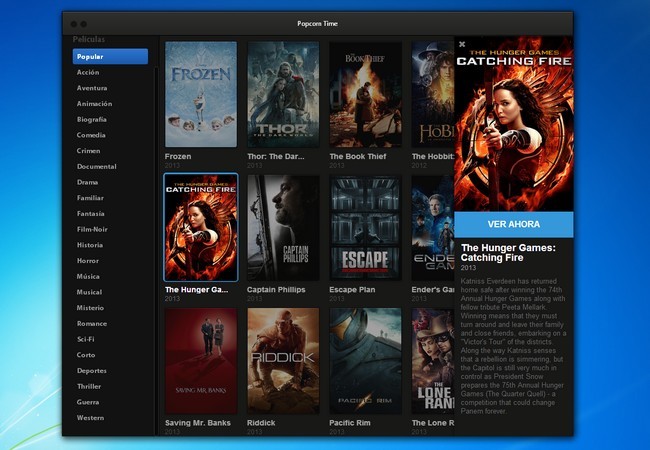Open the Riddick movie poster
Viewport: 650px width, 450px height.
(283, 361)
